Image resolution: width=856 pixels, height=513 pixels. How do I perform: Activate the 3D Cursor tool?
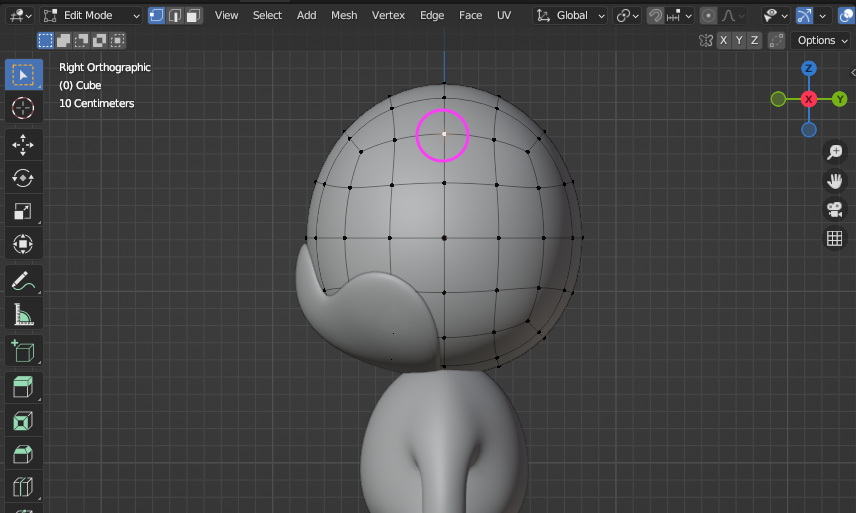pyautogui.click(x=23, y=108)
